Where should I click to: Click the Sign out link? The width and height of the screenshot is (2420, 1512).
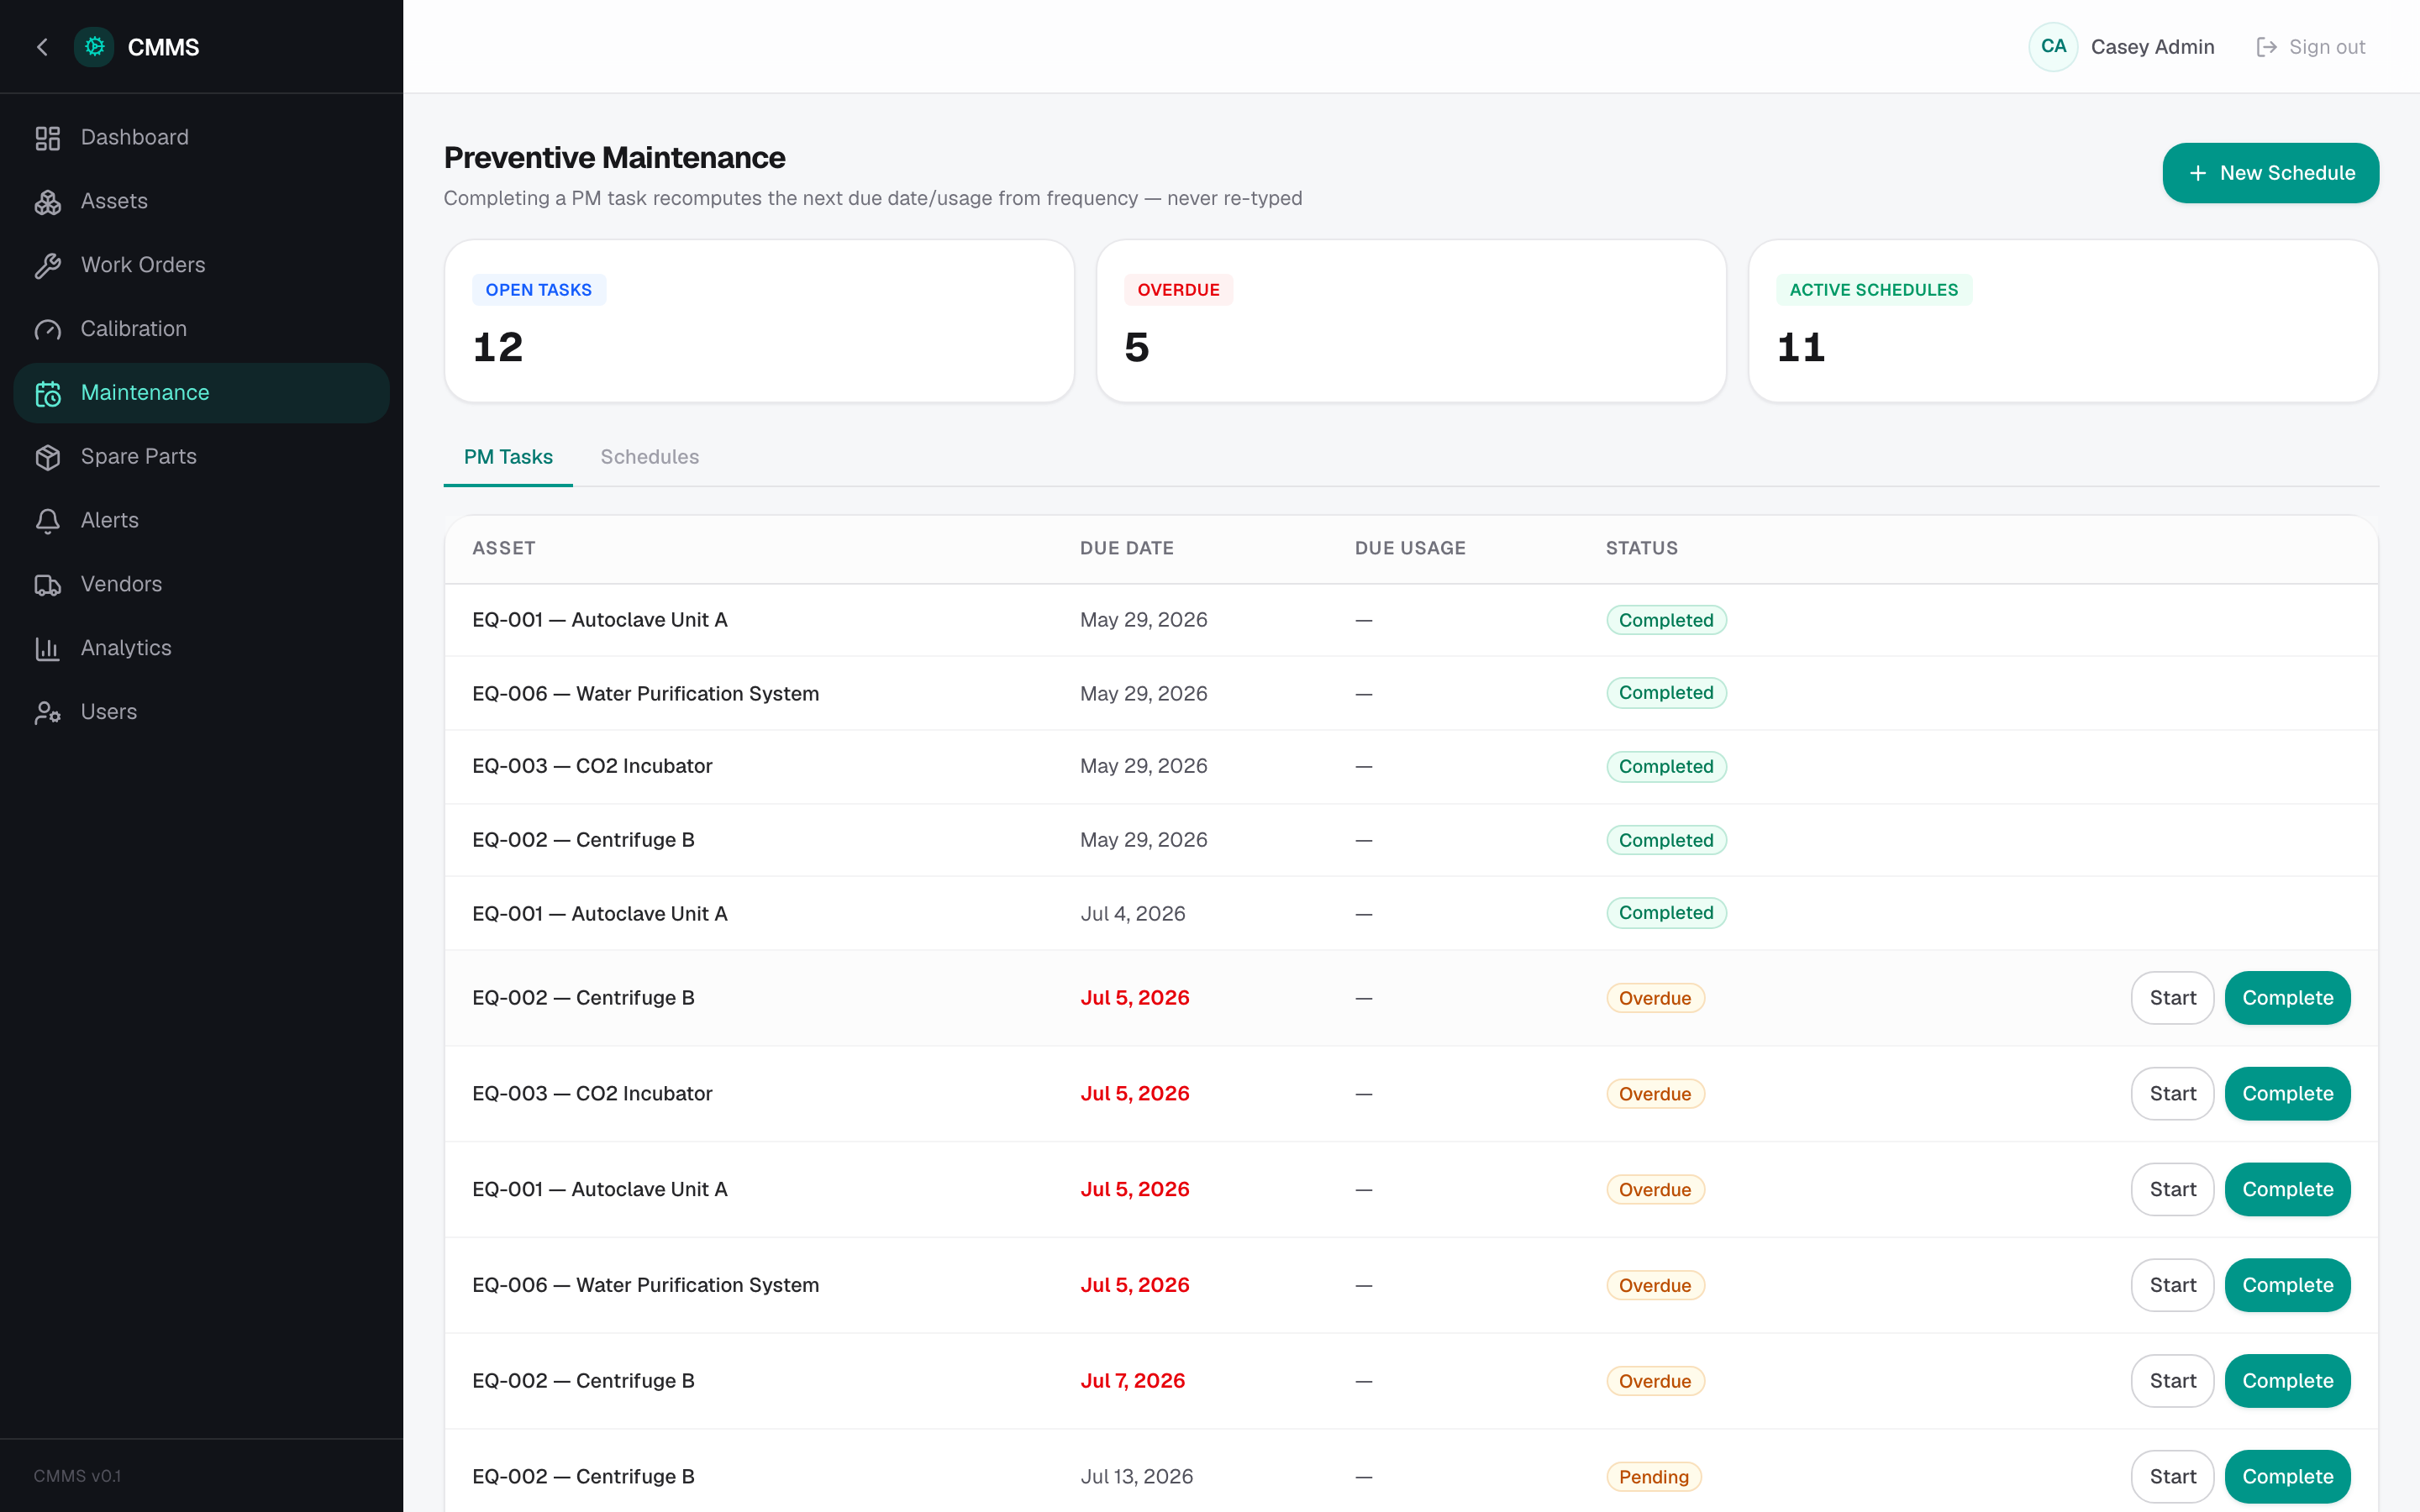tap(2311, 47)
